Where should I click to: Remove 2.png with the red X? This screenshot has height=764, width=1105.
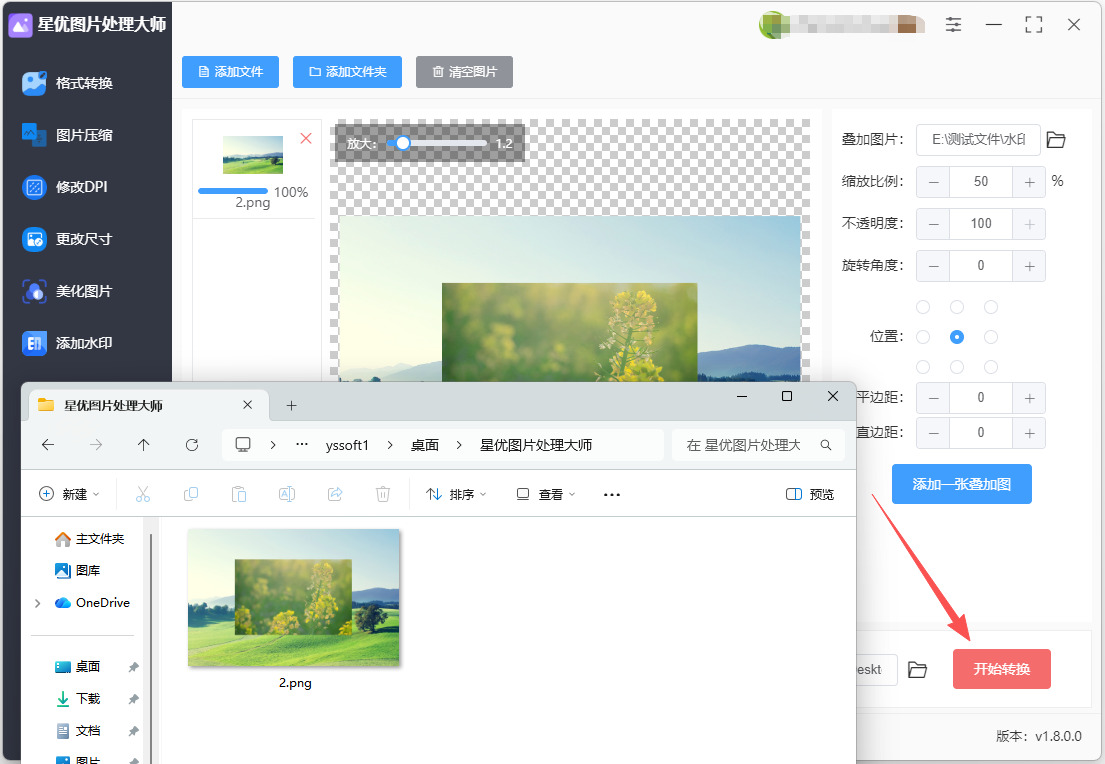click(306, 138)
